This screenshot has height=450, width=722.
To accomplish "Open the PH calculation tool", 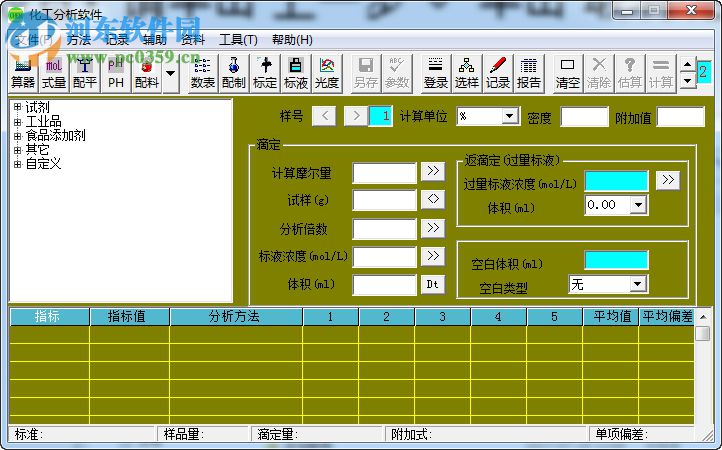I will [116, 73].
